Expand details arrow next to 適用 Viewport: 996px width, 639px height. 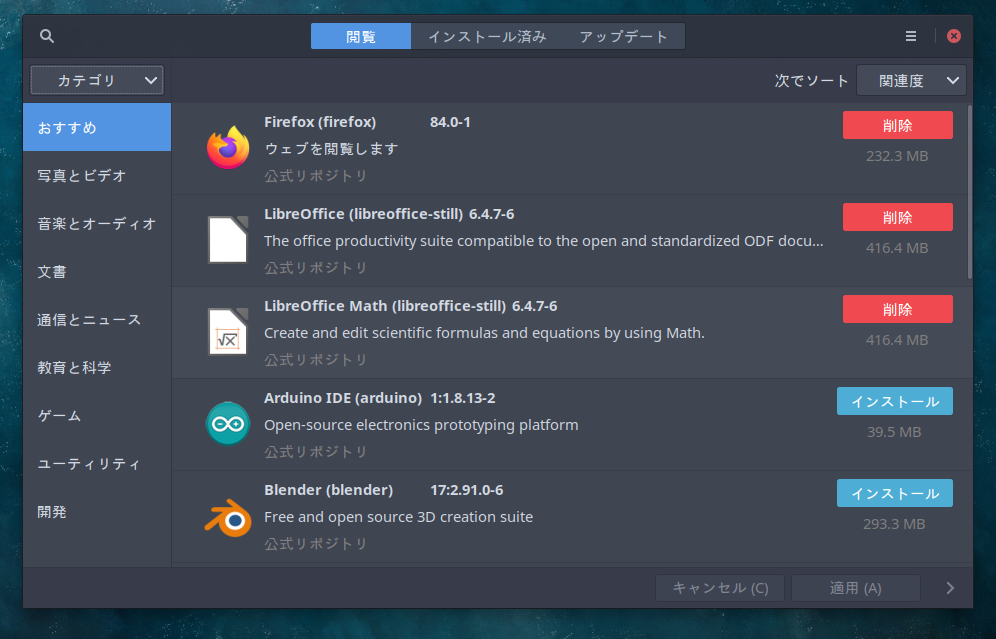coord(950,588)
